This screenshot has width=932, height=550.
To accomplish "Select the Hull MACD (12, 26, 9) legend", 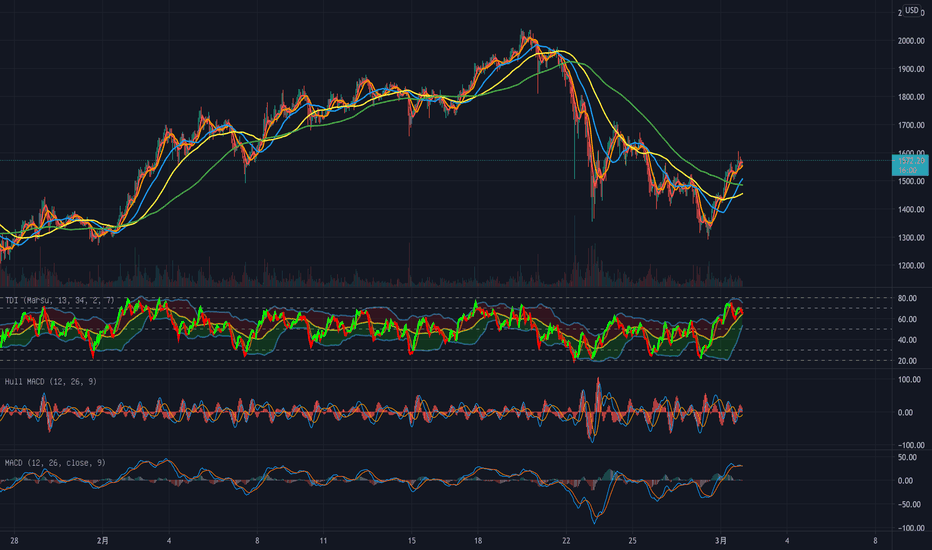I will pyautogui.click(x=51, y=382).
